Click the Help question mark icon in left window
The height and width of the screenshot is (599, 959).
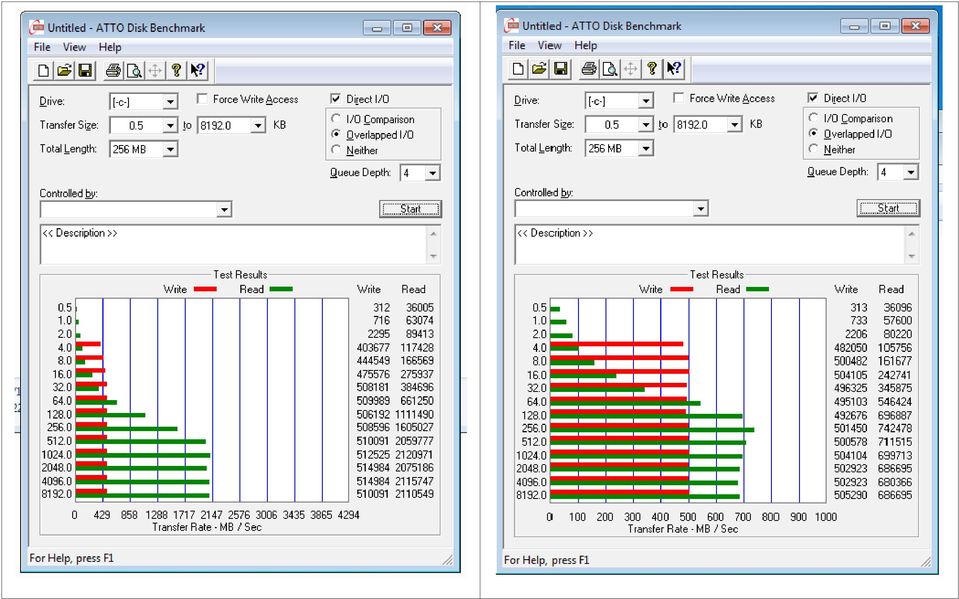[x=176, y=70]
